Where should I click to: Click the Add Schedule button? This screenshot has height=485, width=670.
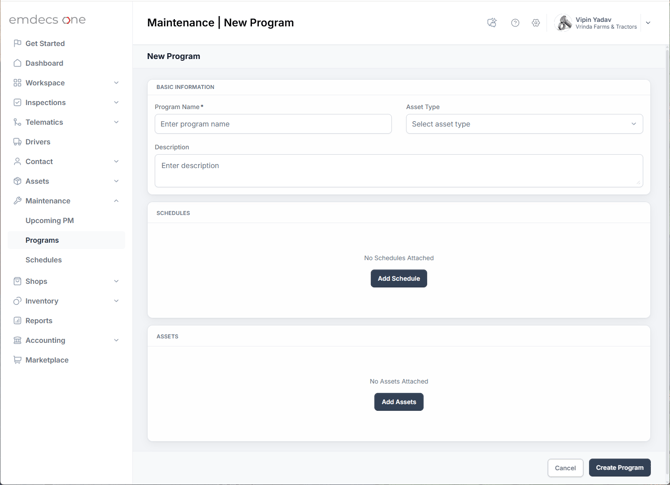point(399,279)
